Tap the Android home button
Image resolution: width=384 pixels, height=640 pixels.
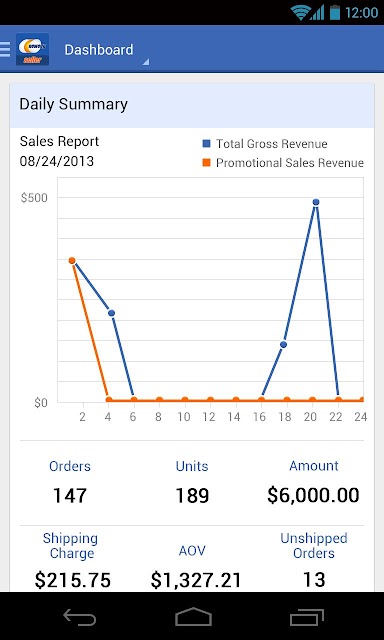[x=193, y=616]
